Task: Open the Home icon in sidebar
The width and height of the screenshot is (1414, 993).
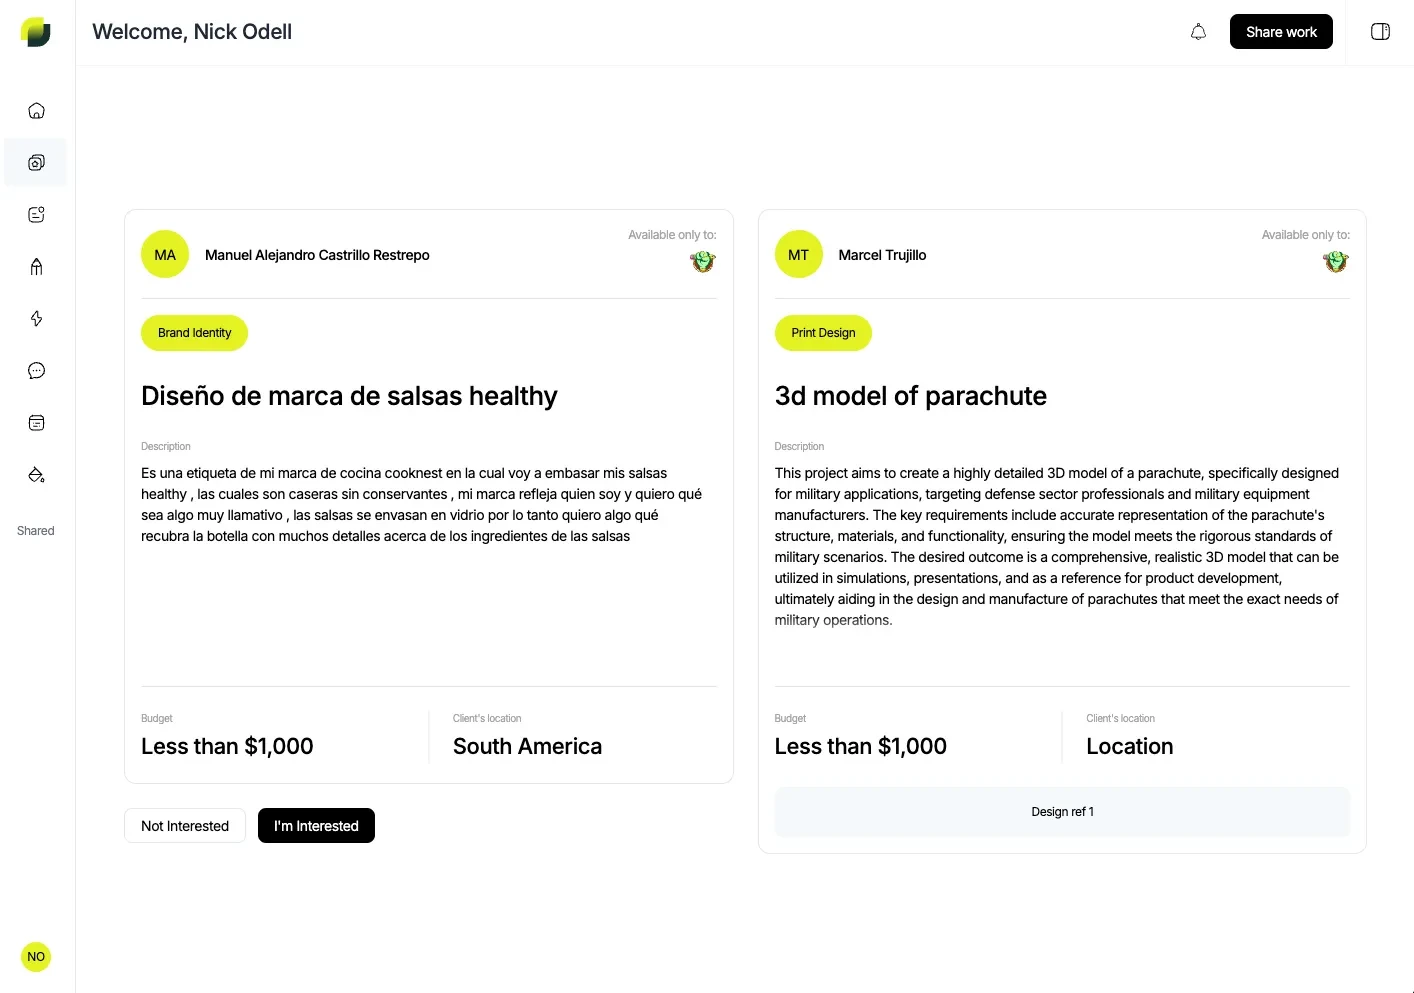Action: coord(36,110)
